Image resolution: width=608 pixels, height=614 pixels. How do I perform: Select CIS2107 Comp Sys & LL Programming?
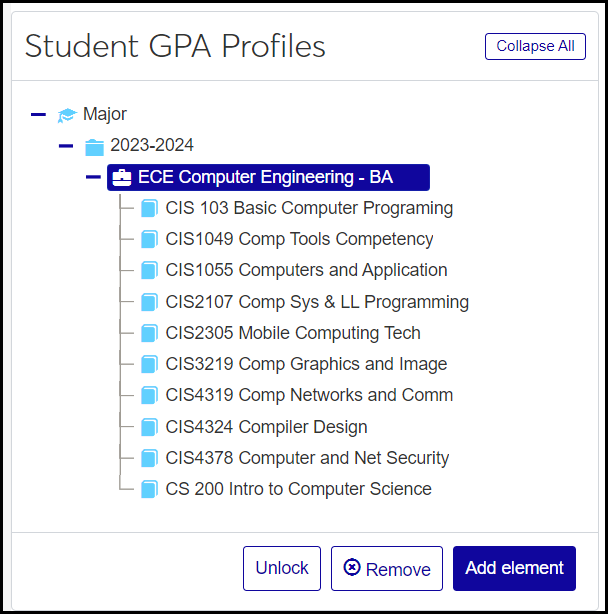pos(317,302)
